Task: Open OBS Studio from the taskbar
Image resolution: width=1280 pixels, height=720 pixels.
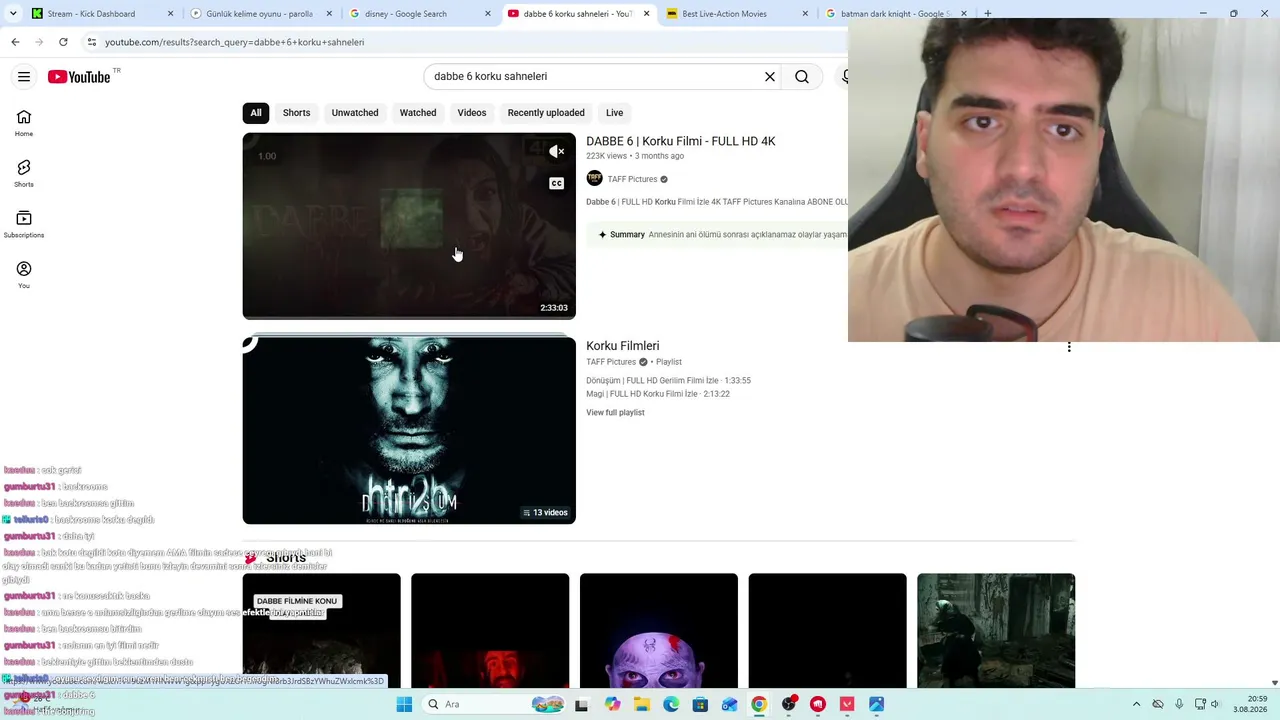Action: (789, 704)
